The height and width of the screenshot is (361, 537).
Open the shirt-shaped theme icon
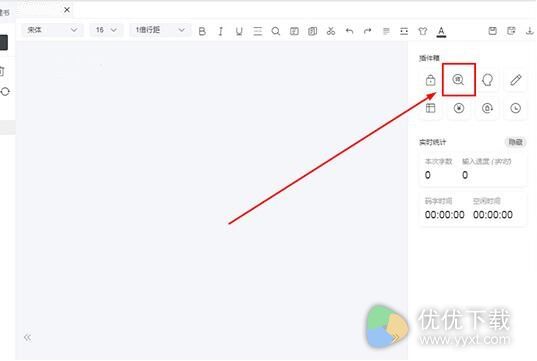coord(423,32)
